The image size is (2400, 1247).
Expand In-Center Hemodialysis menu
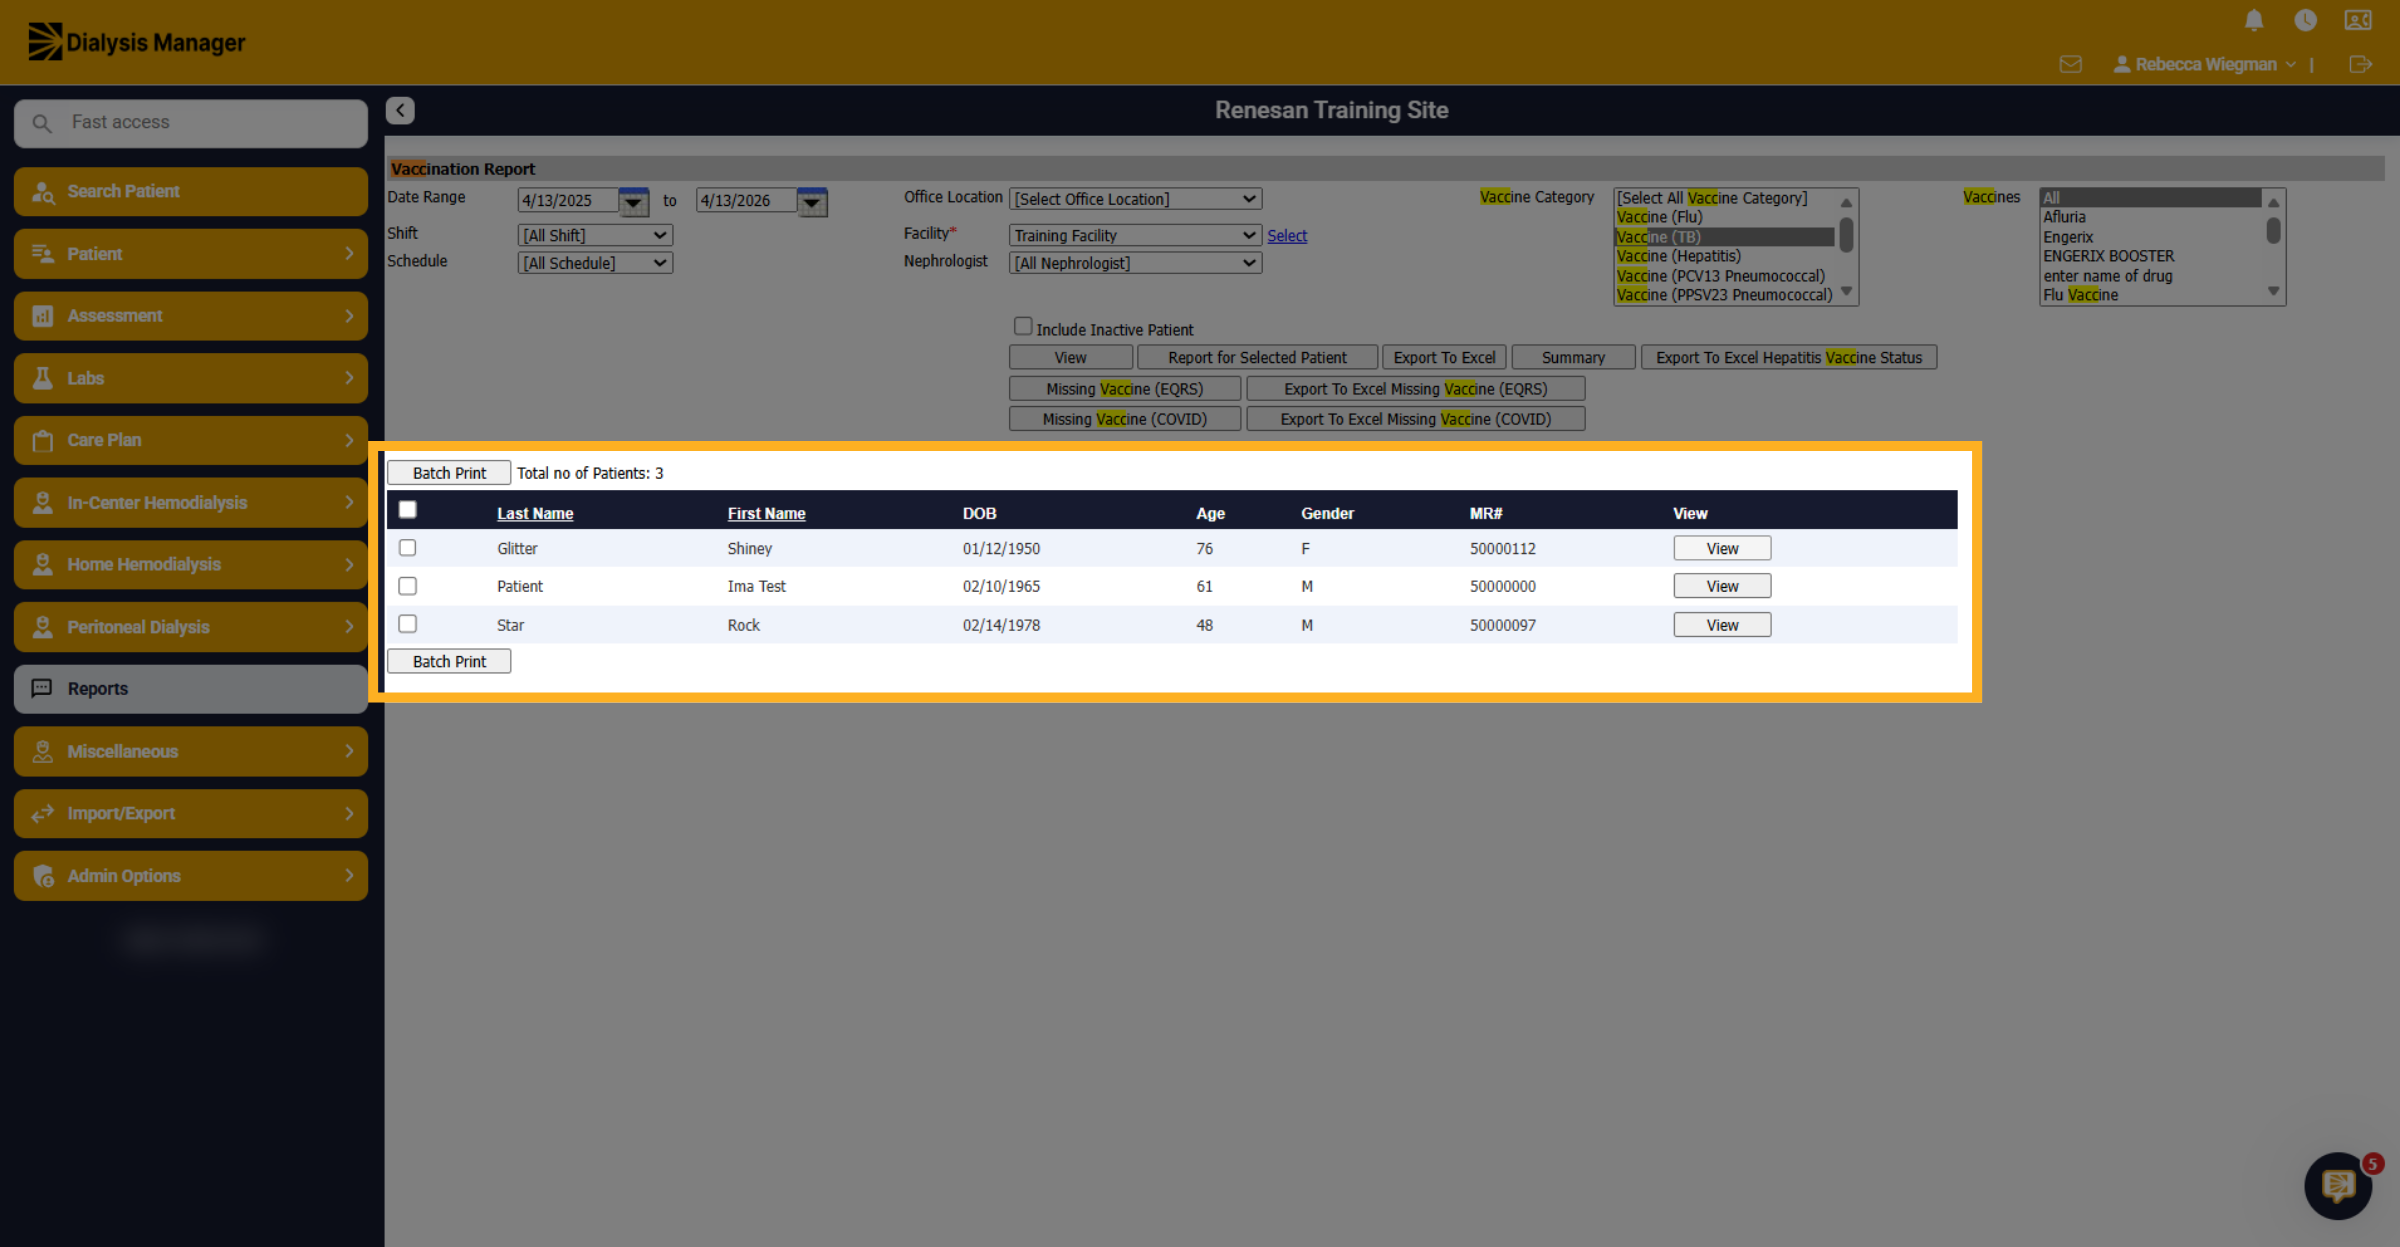click(x=191, y=503)
